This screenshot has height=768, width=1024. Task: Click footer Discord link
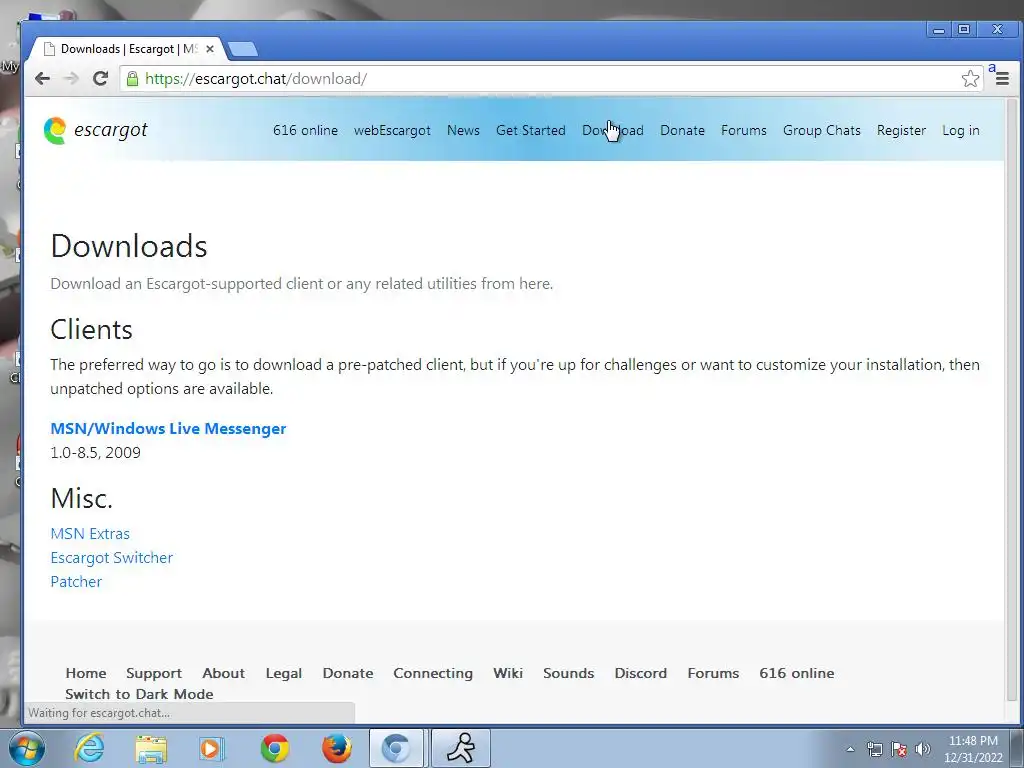[x=641, y=673]
